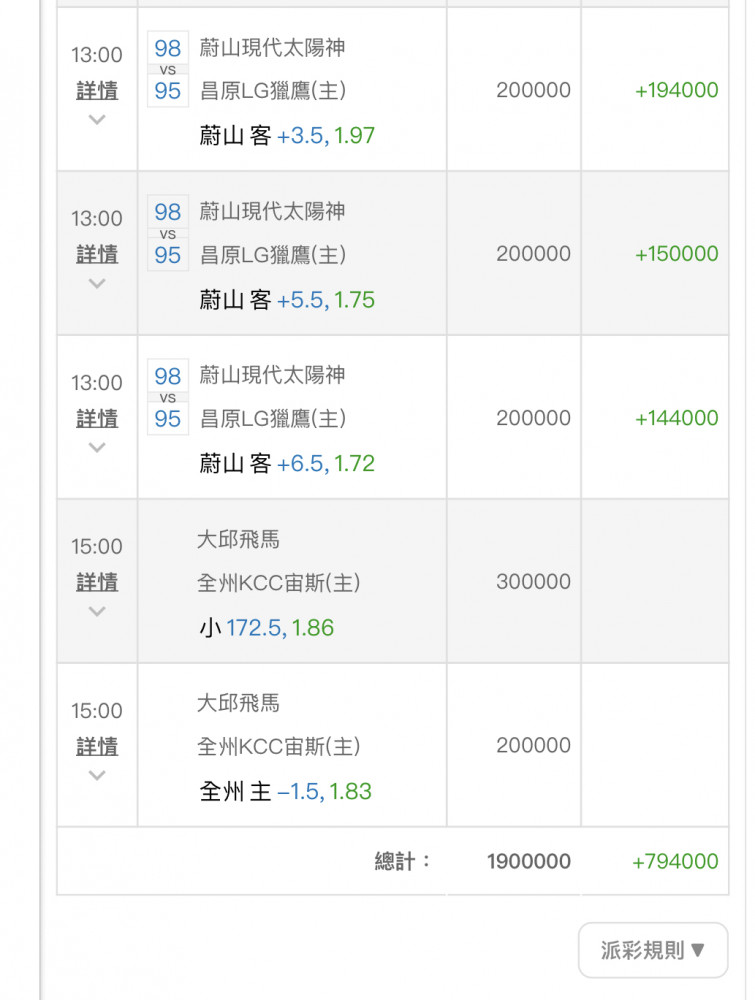This screenshot has height=1000, width=755.
Task: Expand chevron under 詳情 for 全州 主 -1.5 bet
Action: [97, 776]
